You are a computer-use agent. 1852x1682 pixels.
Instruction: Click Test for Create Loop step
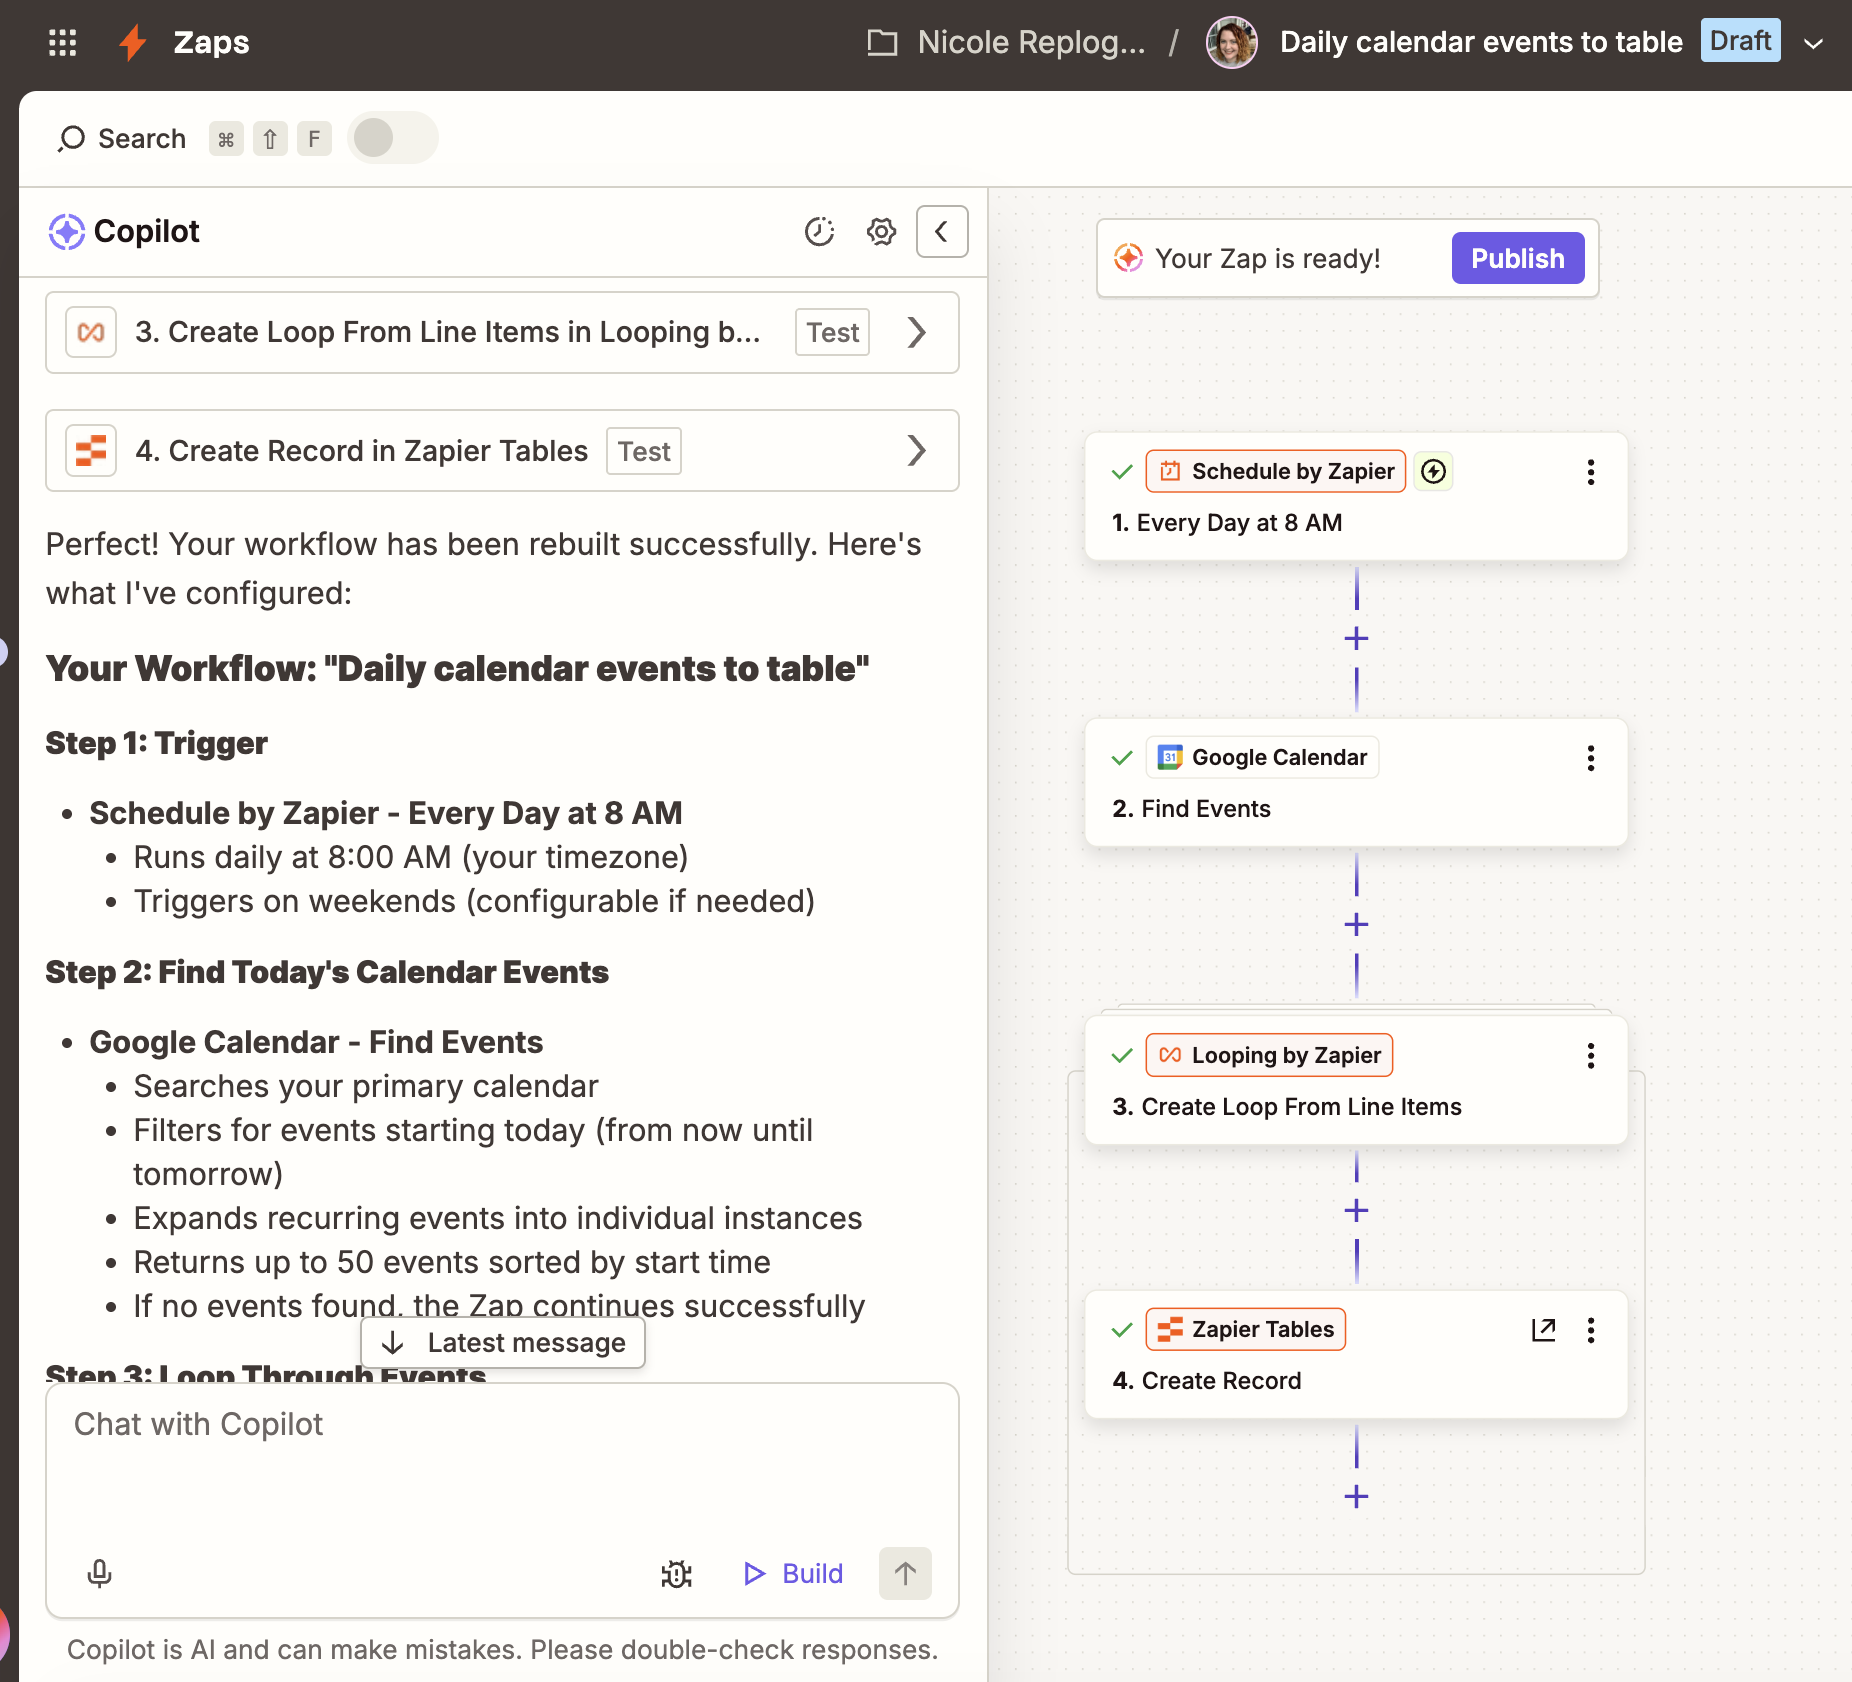tap(832, 332)
